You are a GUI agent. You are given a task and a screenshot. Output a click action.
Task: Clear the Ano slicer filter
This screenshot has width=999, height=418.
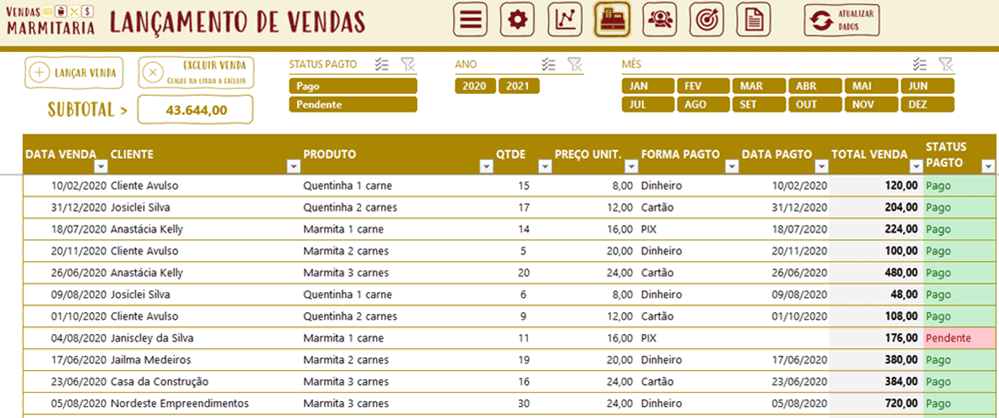click(575, 64)
